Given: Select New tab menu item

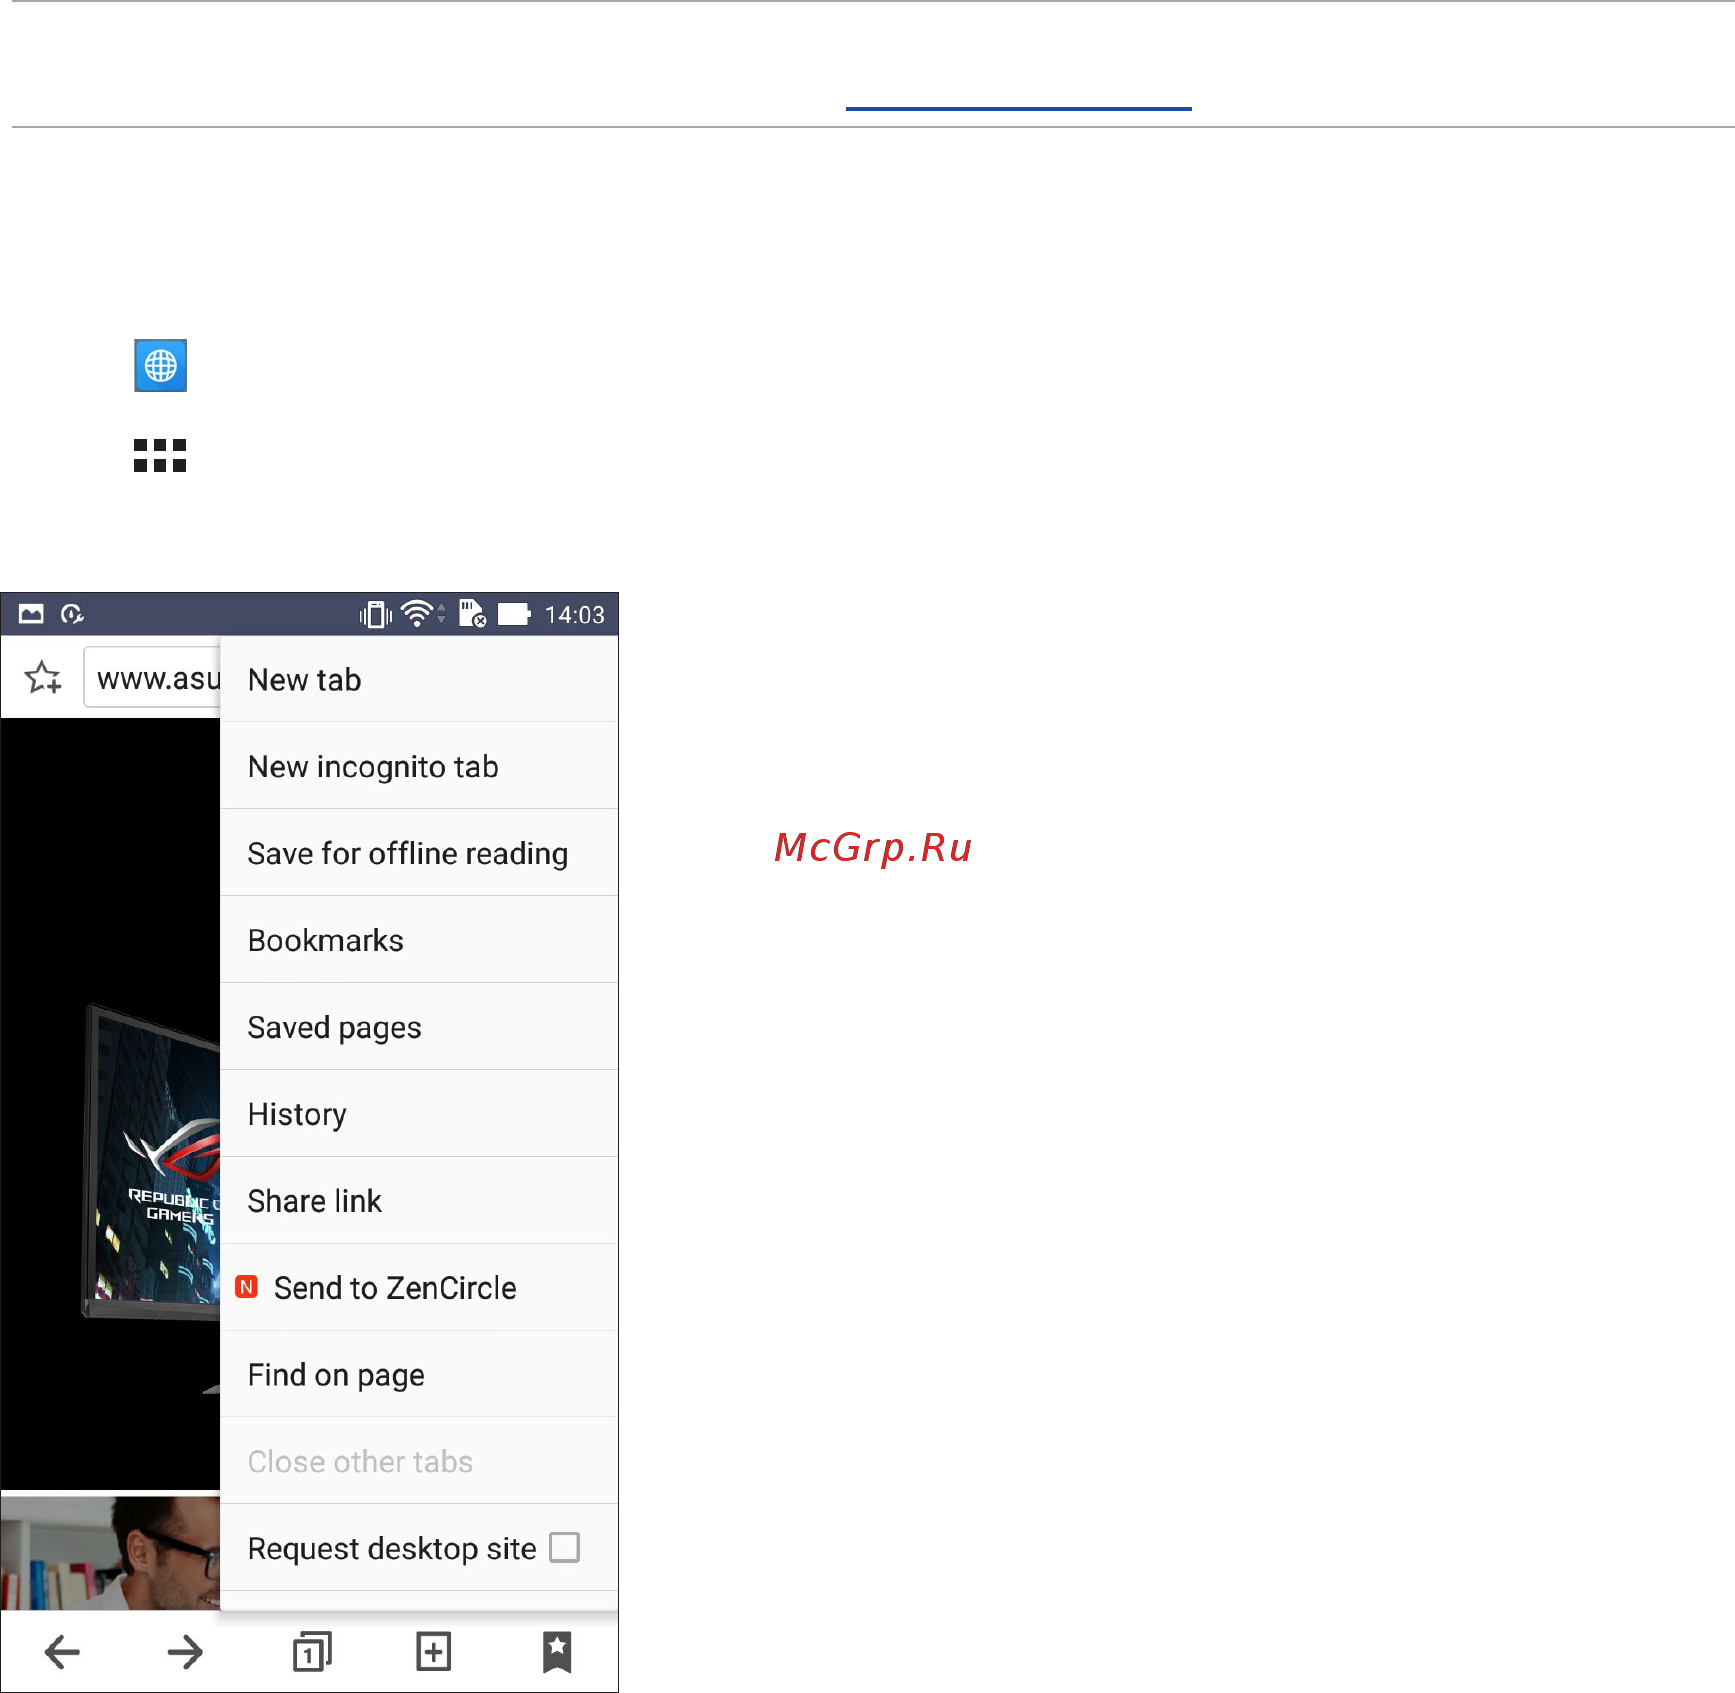Looking at the screenshot, I should (419, 679).
